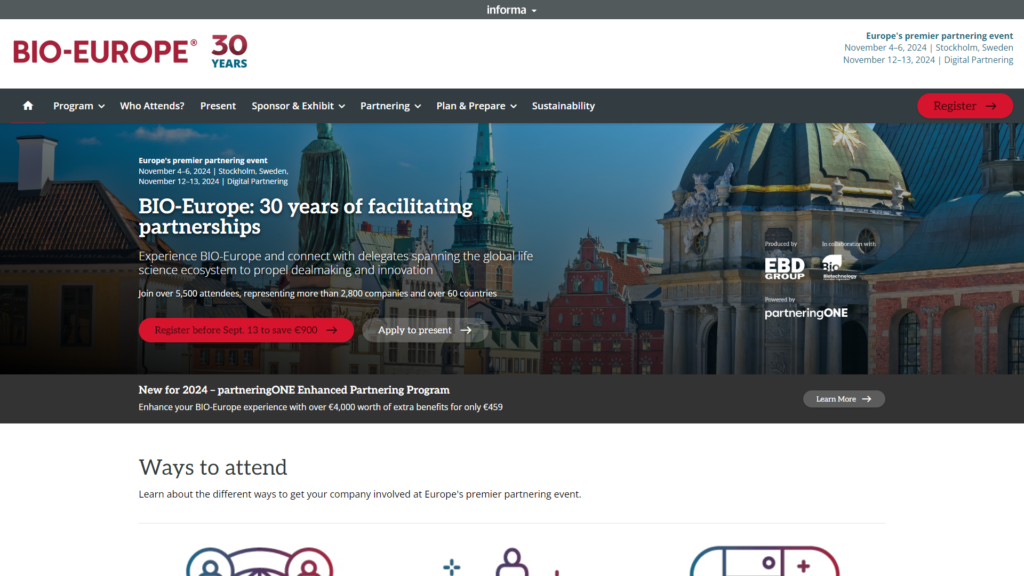
Task: Click the Apply to present button
Action: point(424,330)
